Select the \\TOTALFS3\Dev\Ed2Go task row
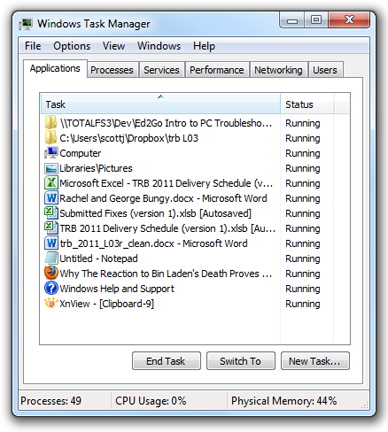 click(195, 123)
